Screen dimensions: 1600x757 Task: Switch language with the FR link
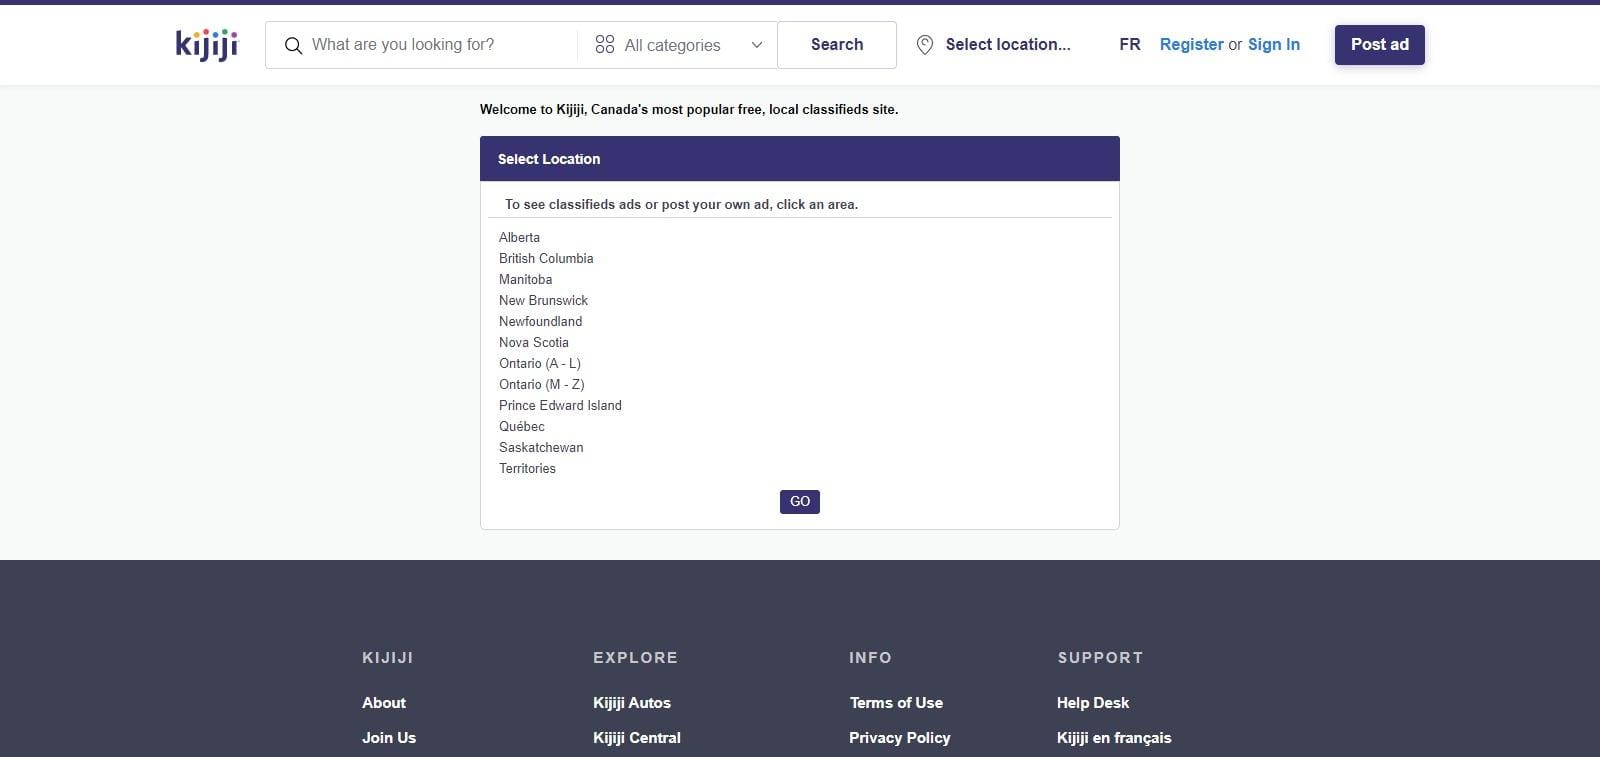[1130, 44]
